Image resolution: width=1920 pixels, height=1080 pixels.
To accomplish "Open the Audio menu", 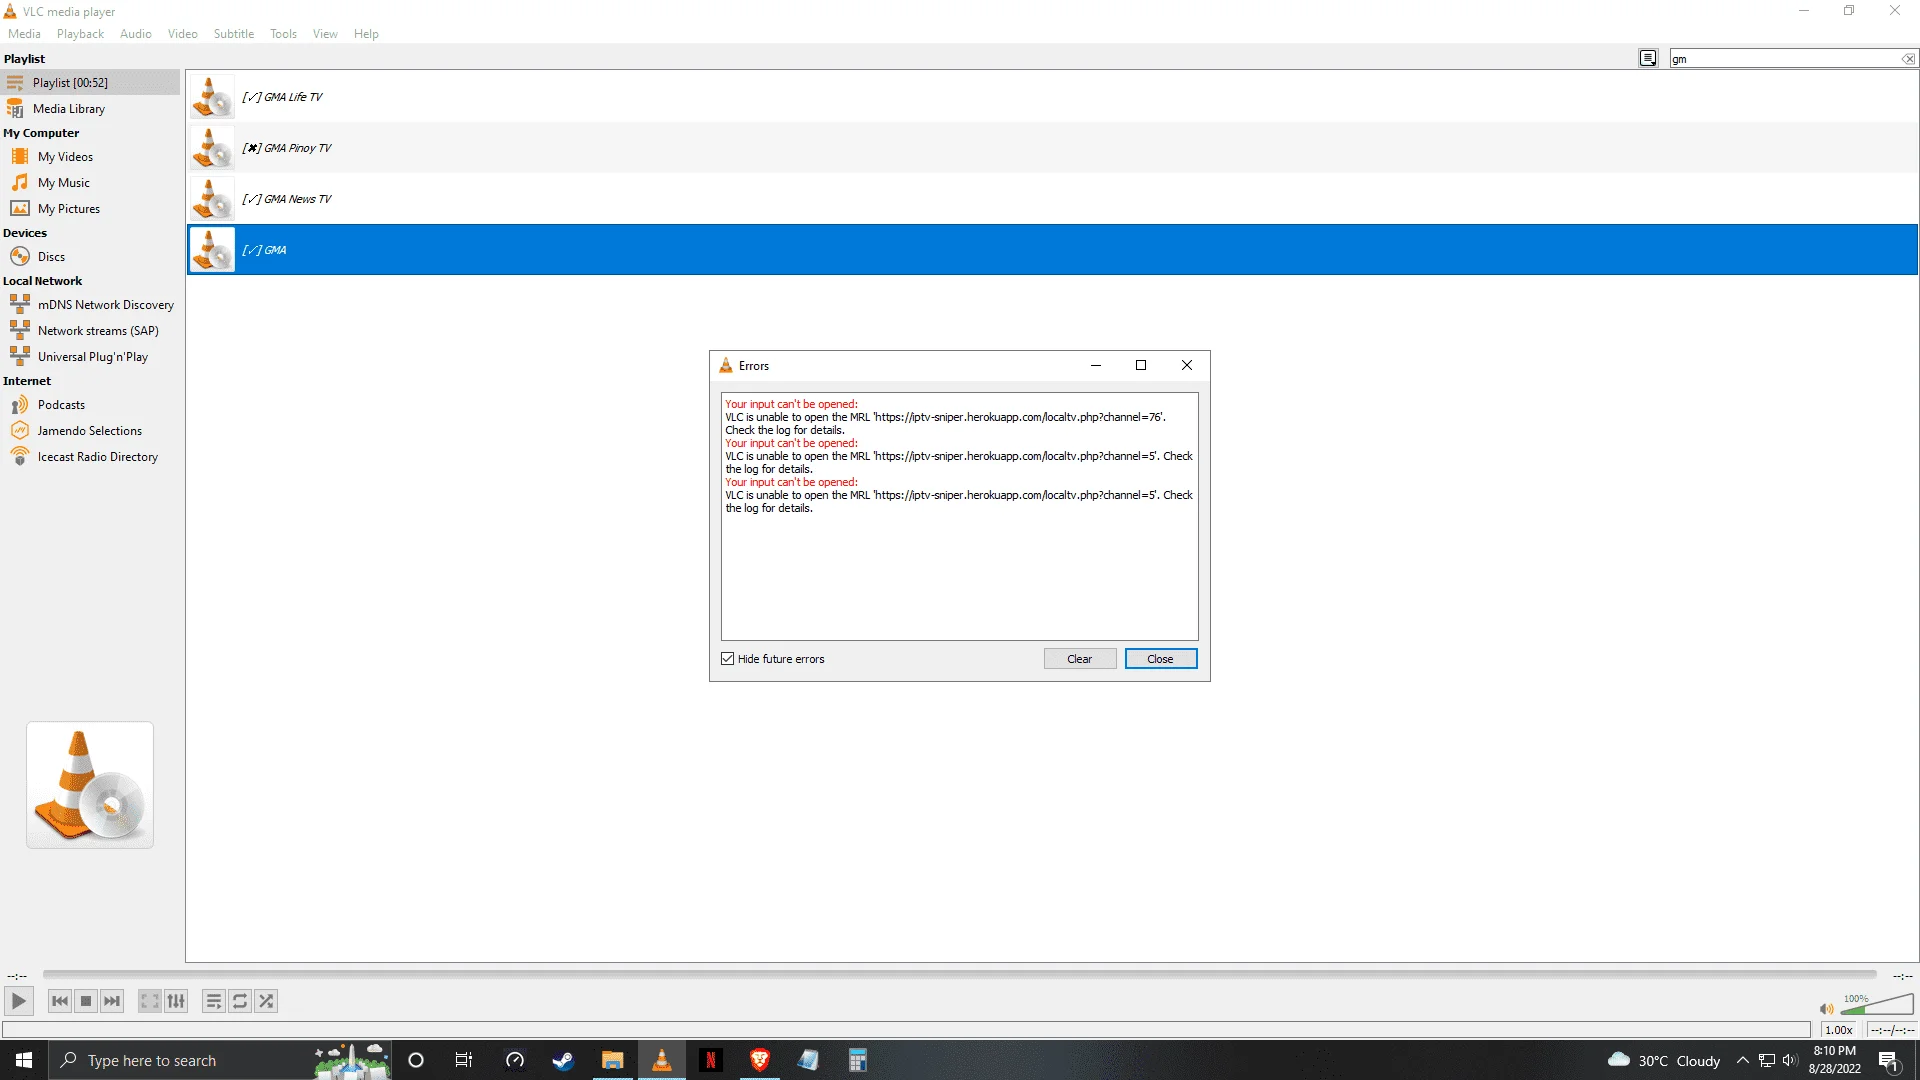I will click(x=136, y=34).
